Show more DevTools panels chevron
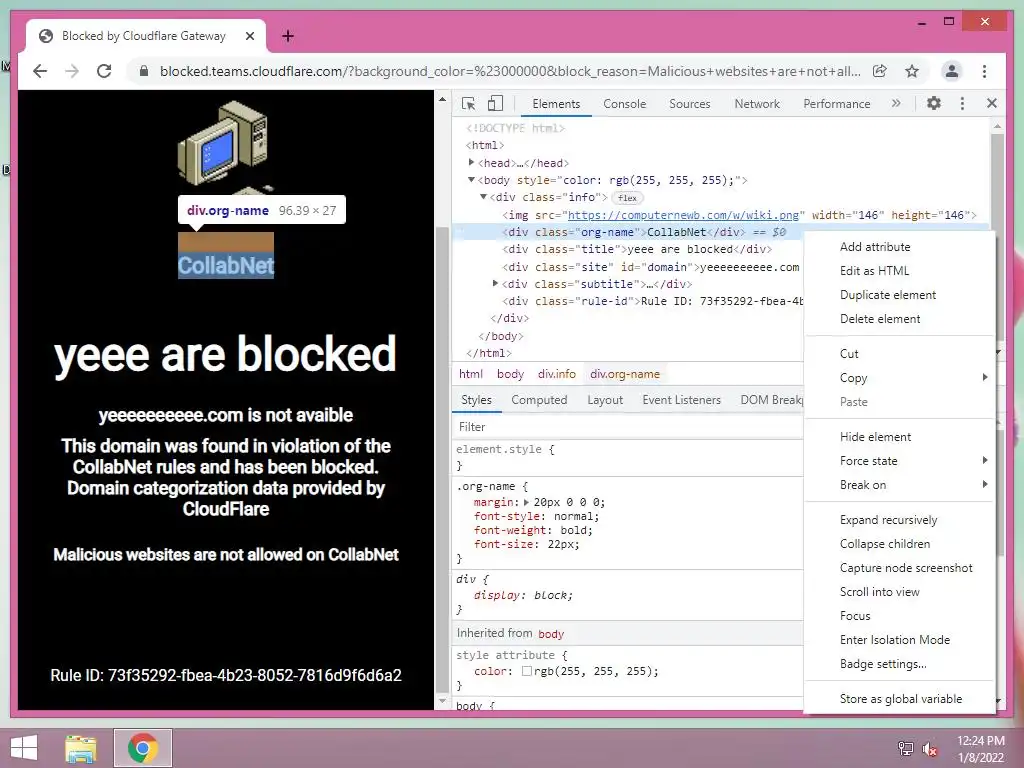Screen dimensions: 1024x768 896,103
